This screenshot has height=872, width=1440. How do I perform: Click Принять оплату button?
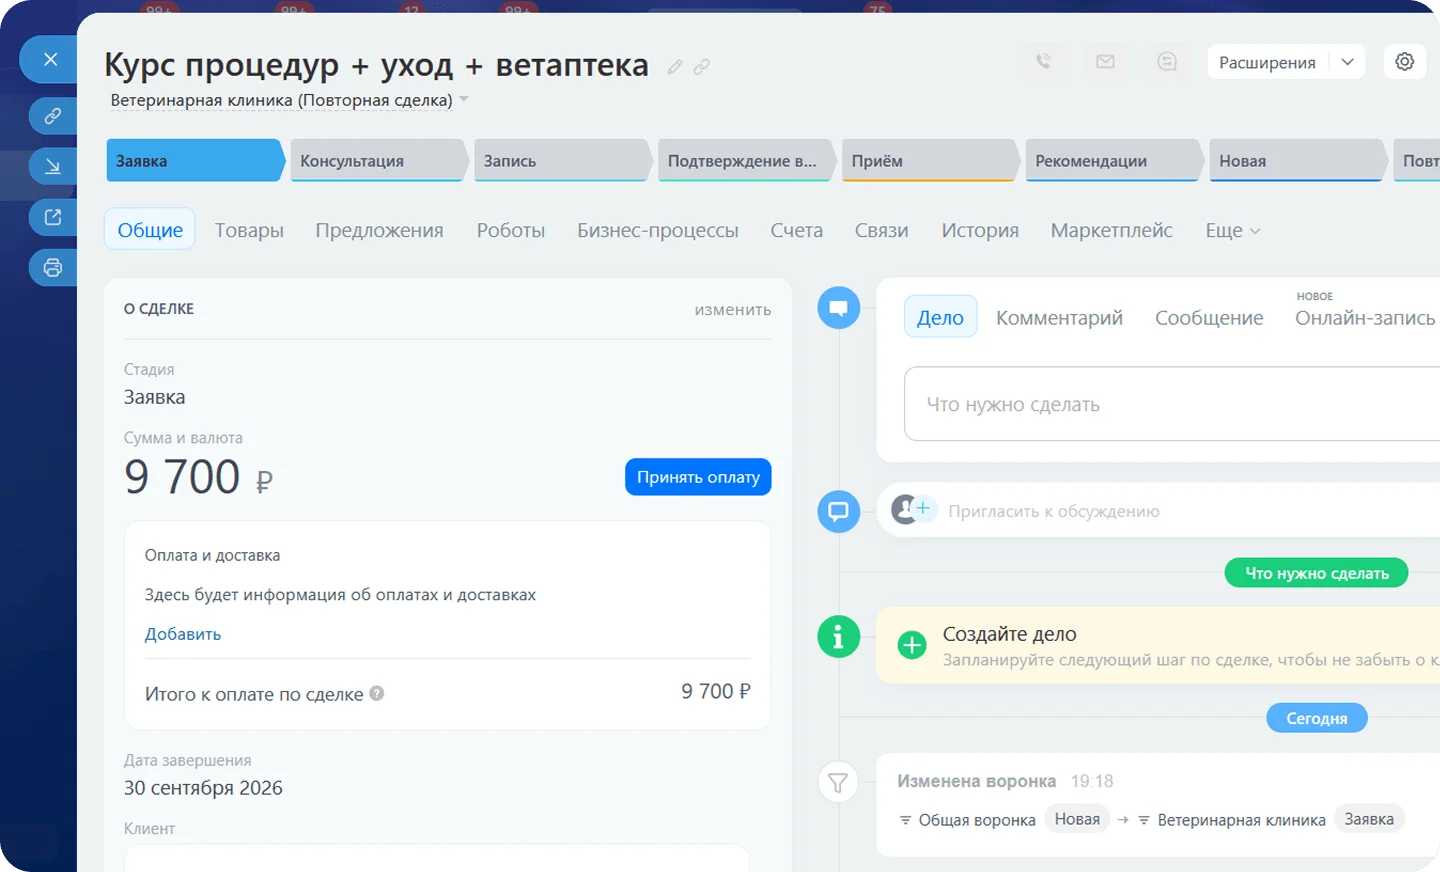click(698, 477)
